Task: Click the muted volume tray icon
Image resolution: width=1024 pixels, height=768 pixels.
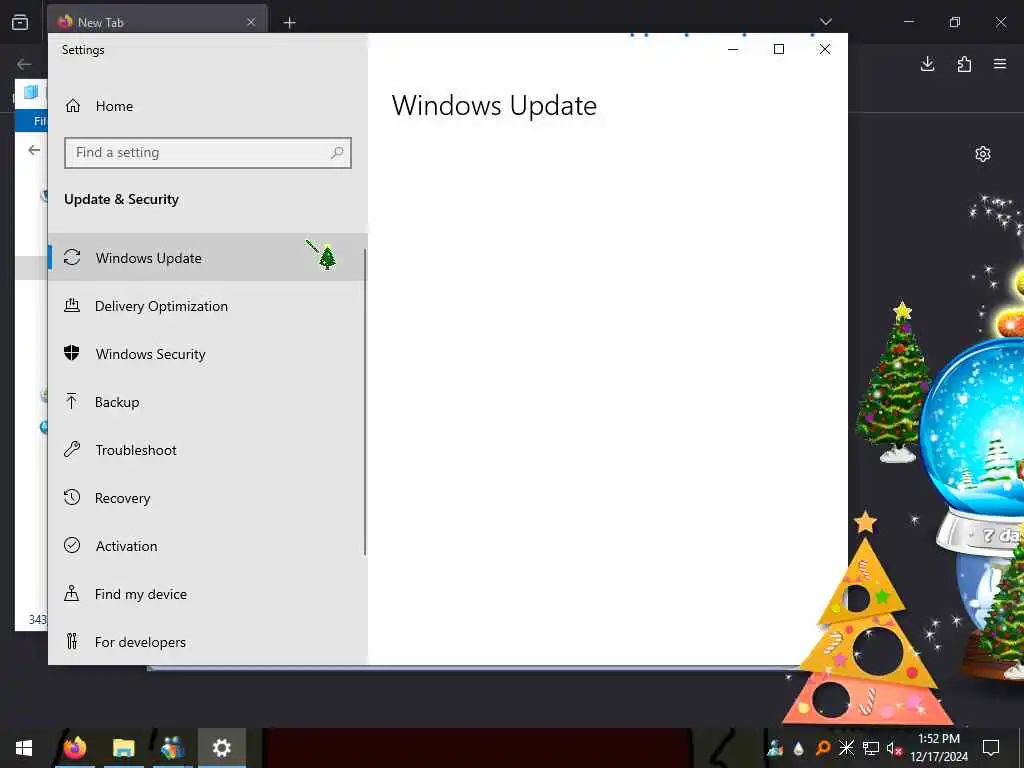Action: tap(893, 748)
